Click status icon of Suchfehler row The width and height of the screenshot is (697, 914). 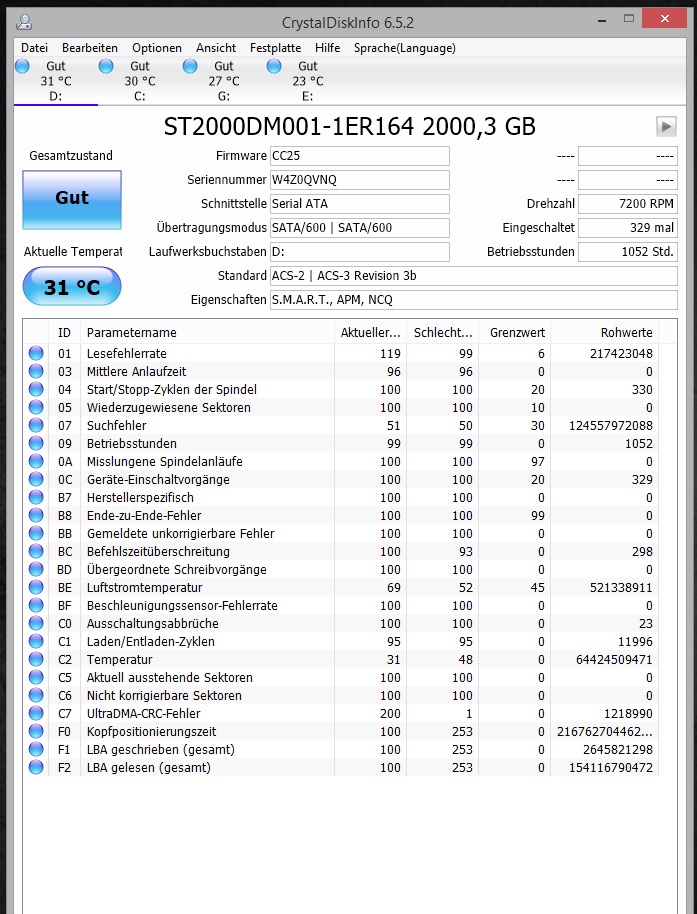(x=36, y=426)
